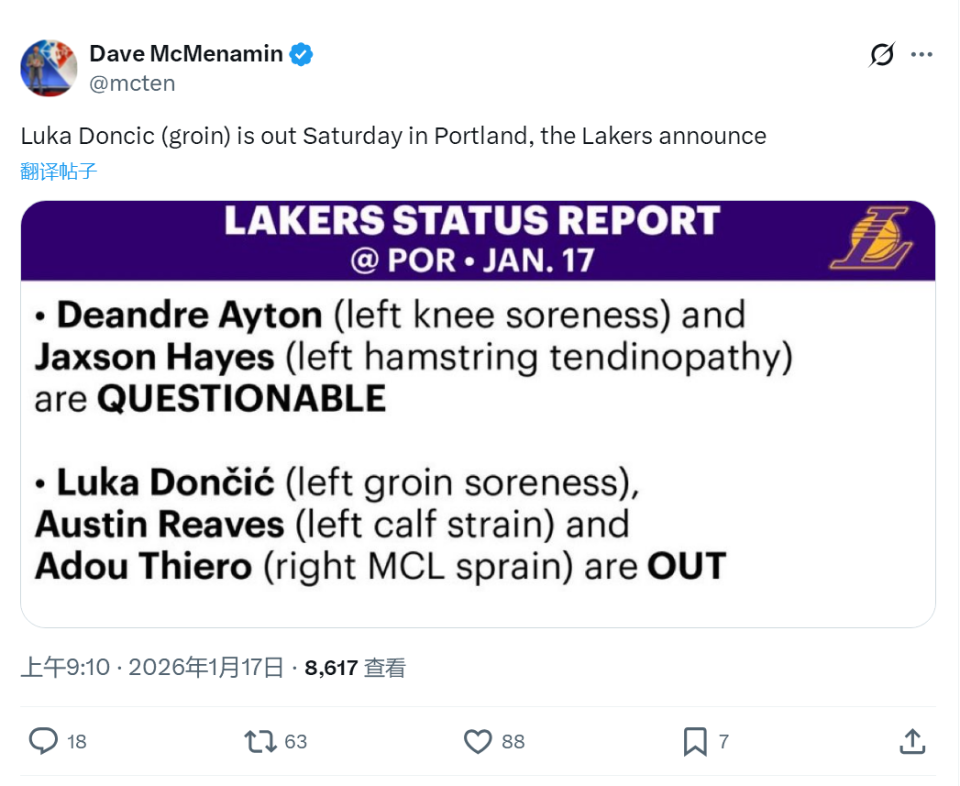
Task: Like the post with heart icon
Action: [x=478, y=741]
